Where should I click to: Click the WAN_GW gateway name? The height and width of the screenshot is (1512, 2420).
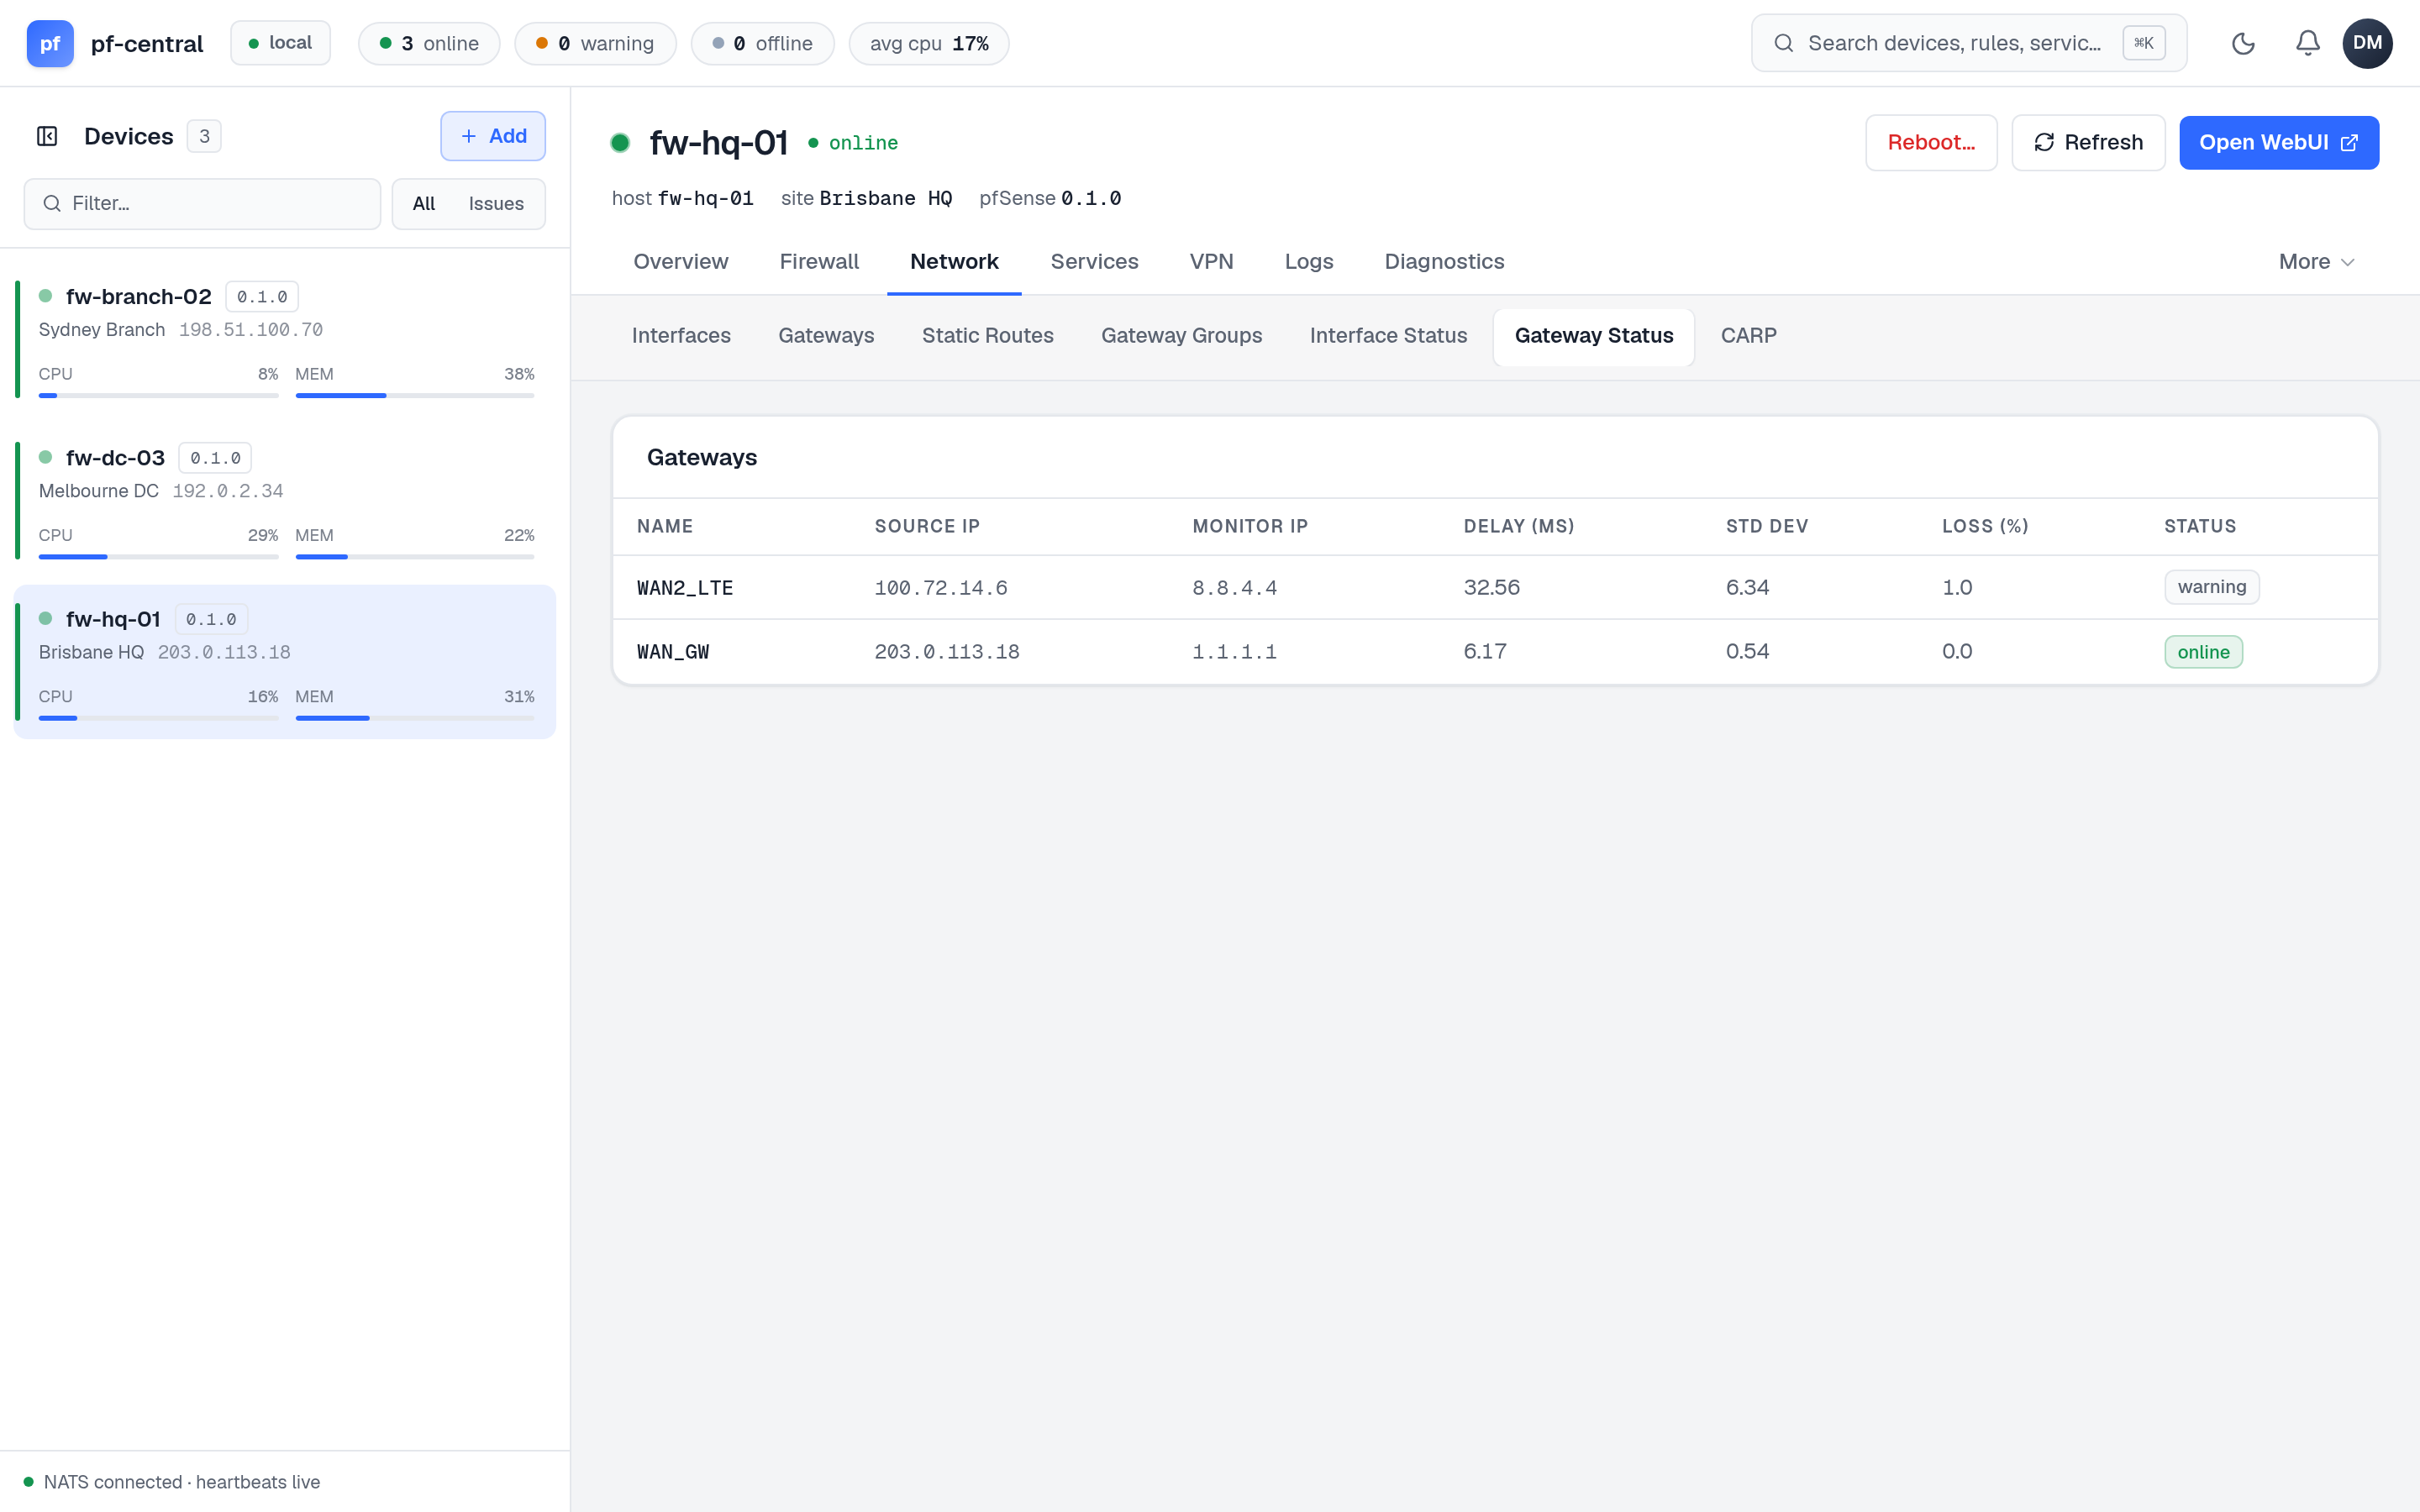click(x=673, y=652)
